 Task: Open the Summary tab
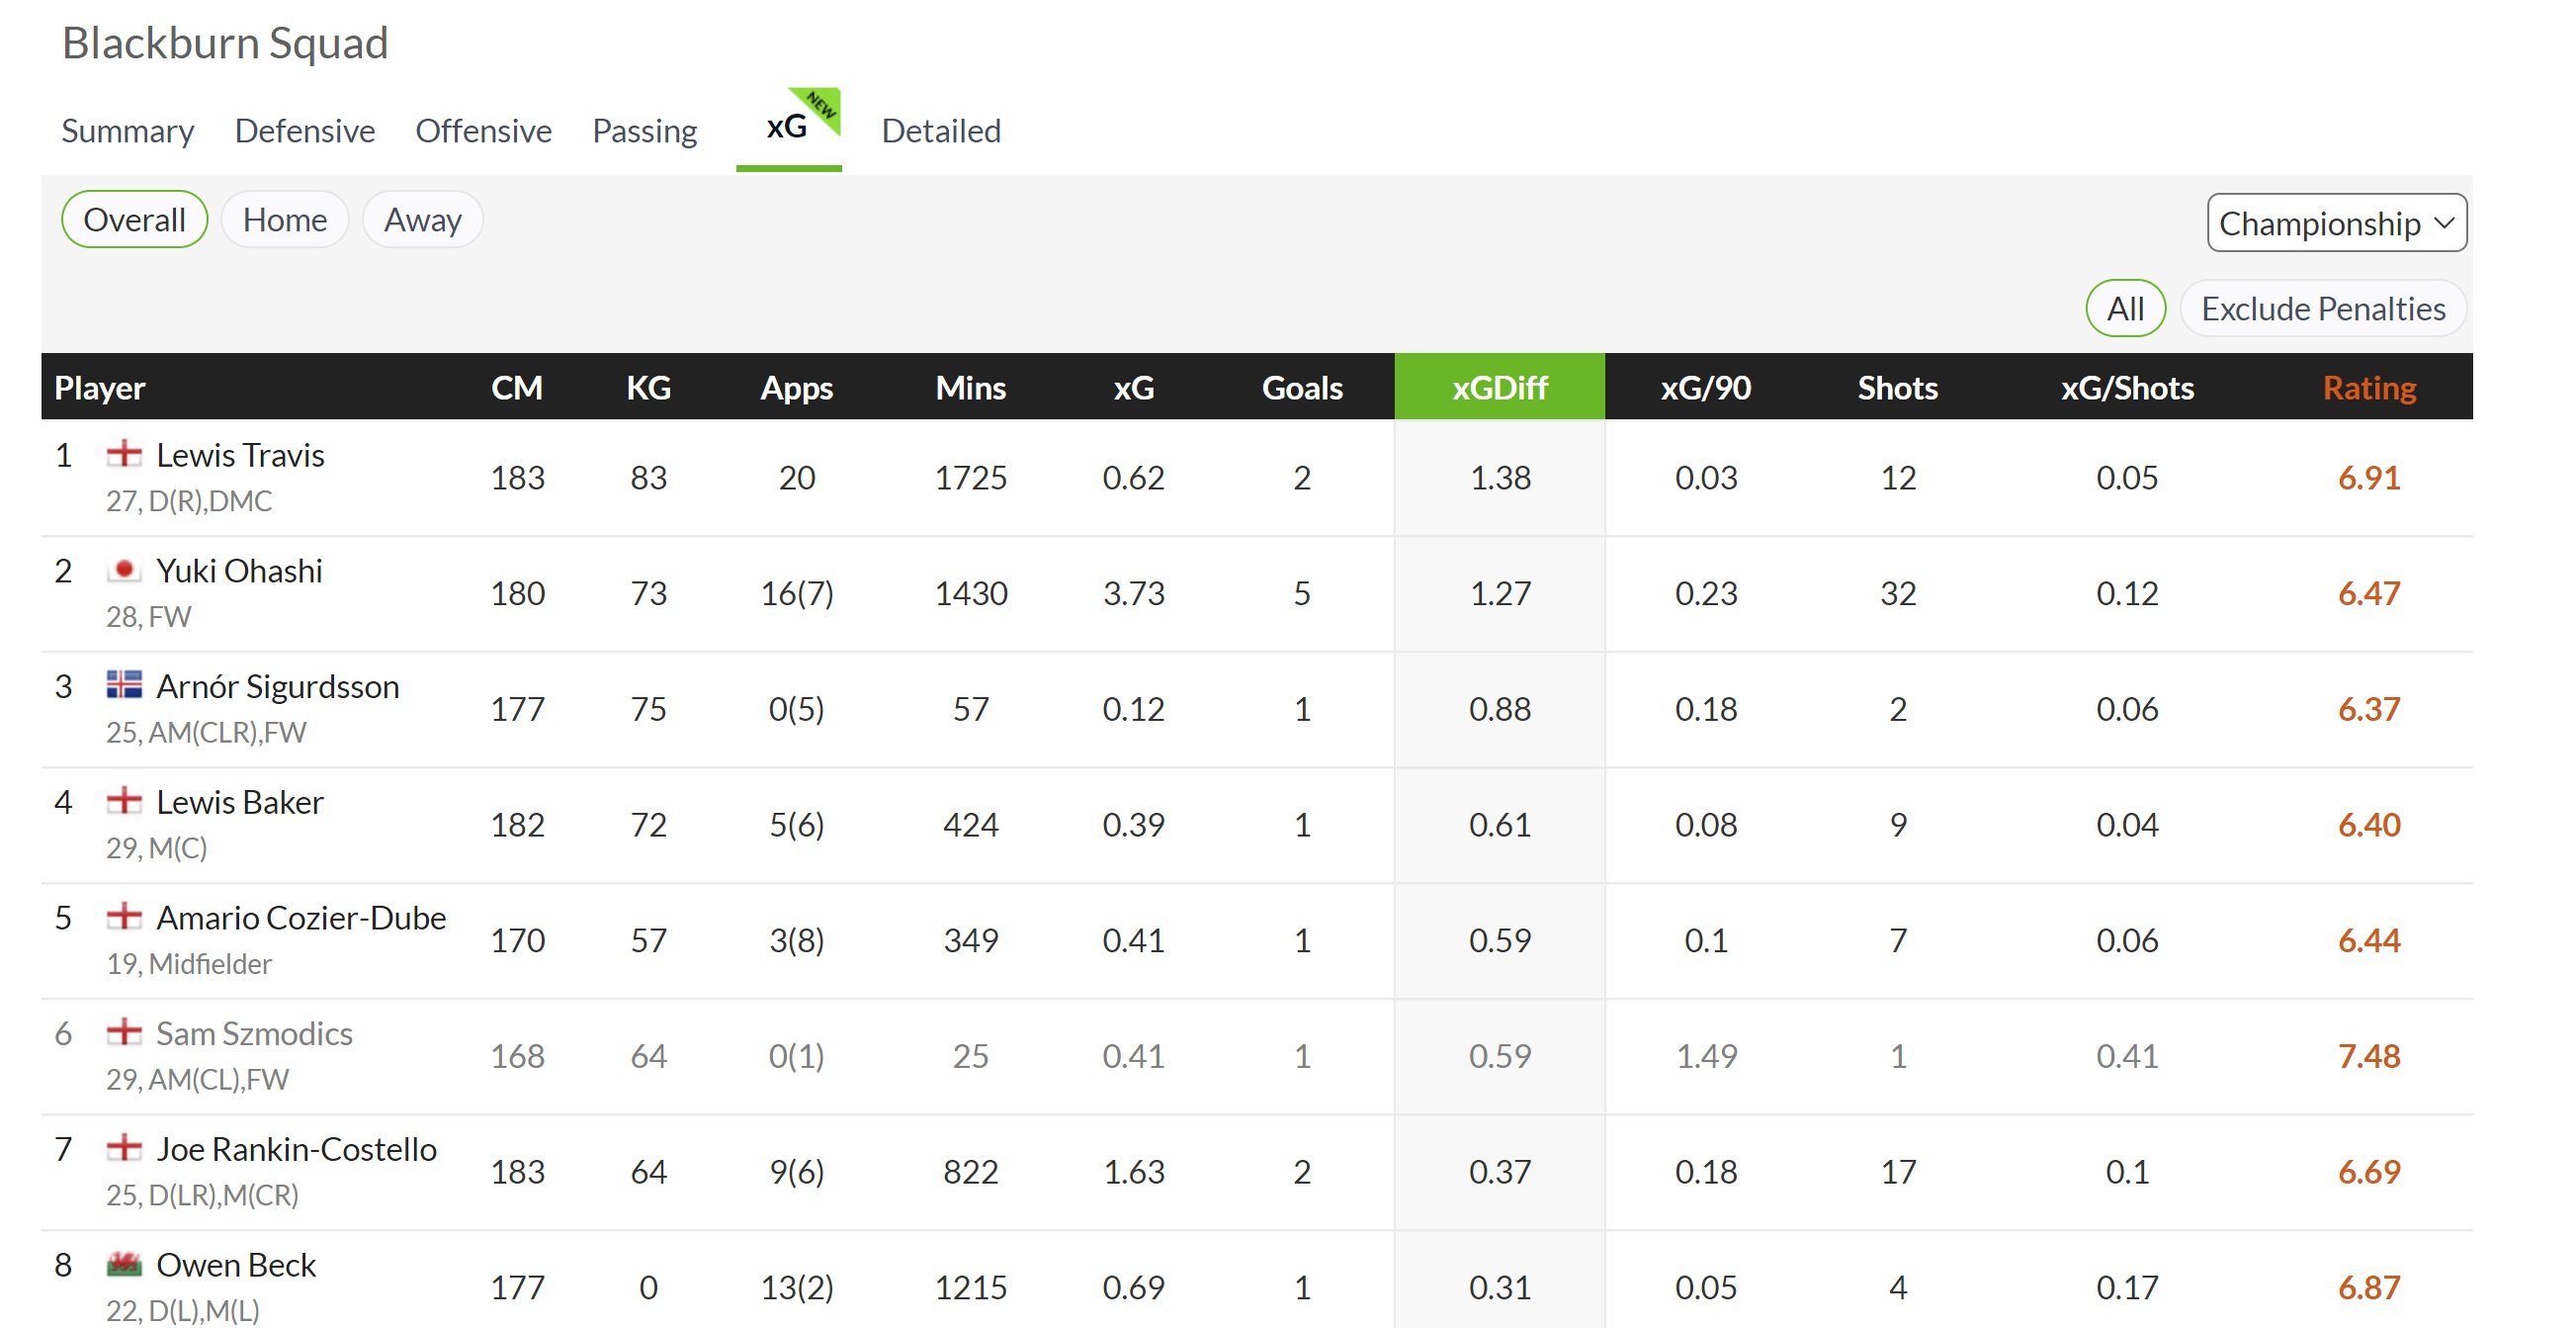point(128,130)
